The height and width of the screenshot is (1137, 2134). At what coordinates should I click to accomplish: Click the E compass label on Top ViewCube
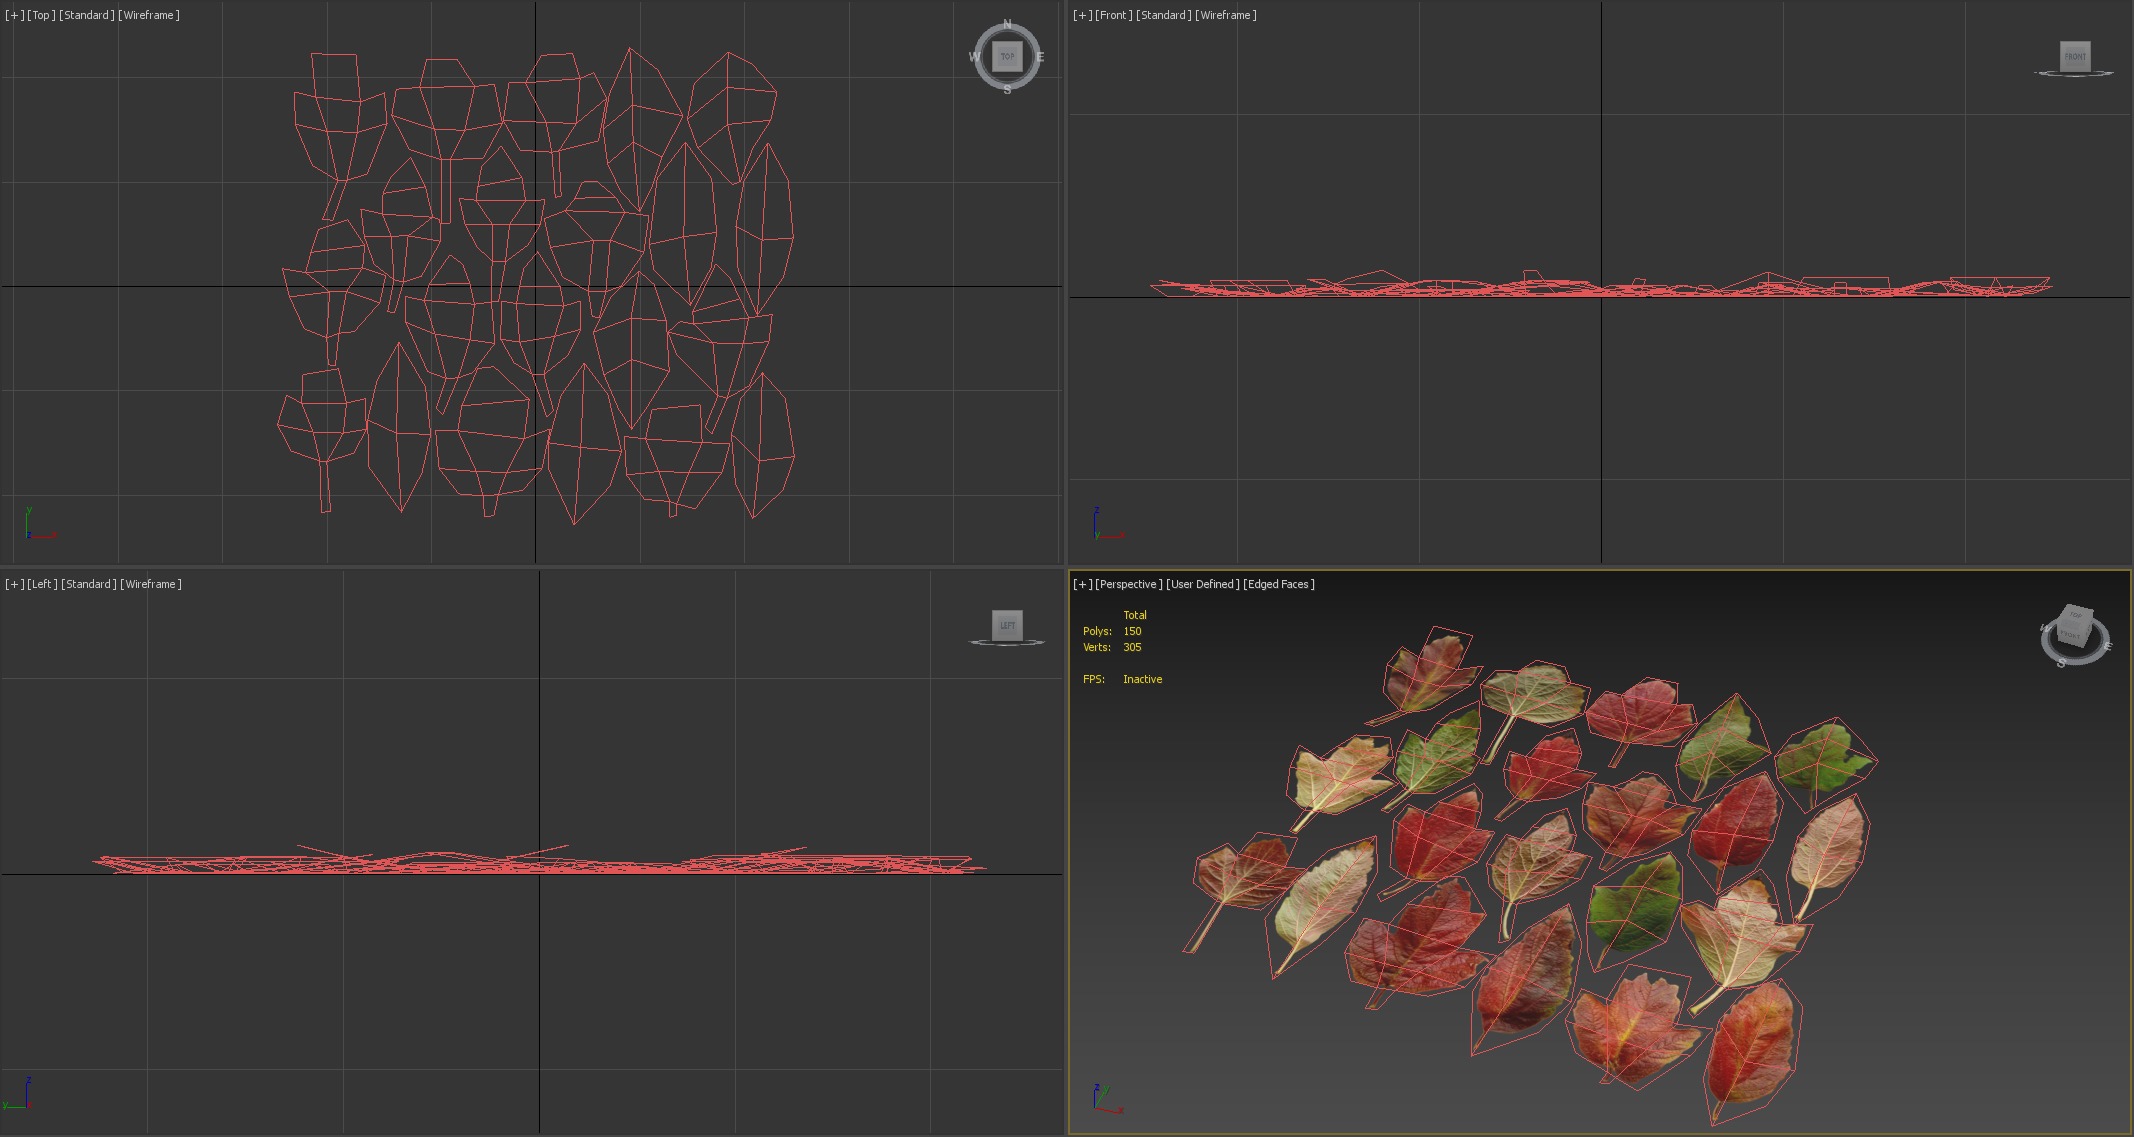(1040, 57)
